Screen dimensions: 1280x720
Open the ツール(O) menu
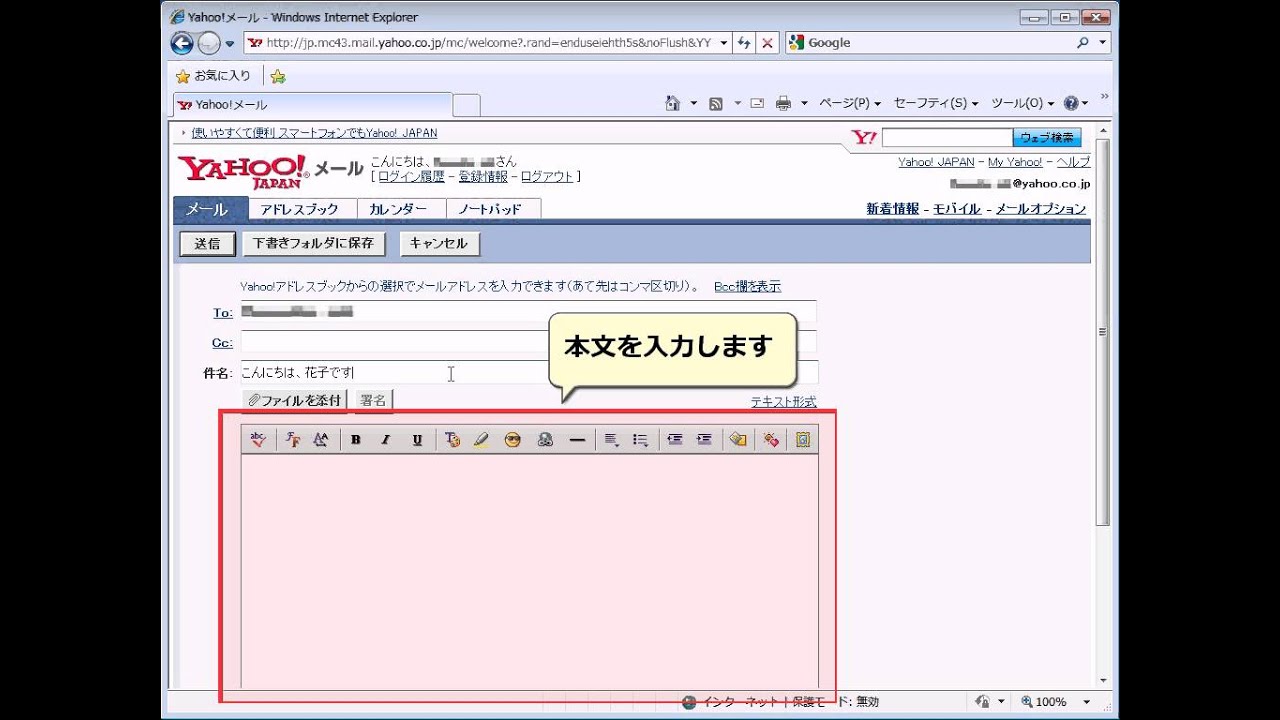click(x=1023, y=103)
